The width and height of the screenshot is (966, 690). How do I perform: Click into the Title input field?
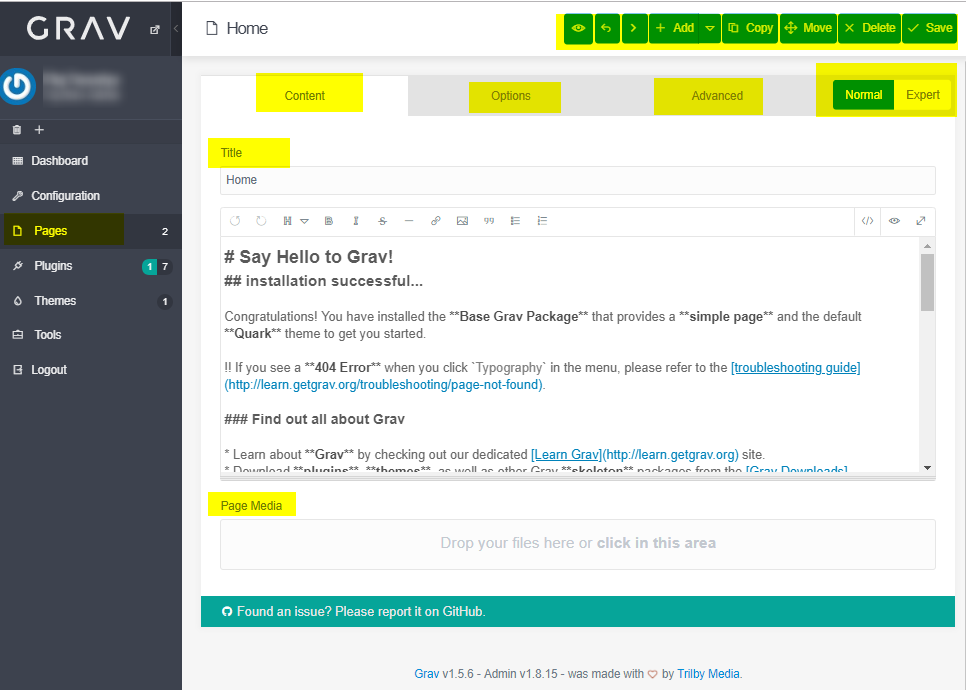pos(577,180)
